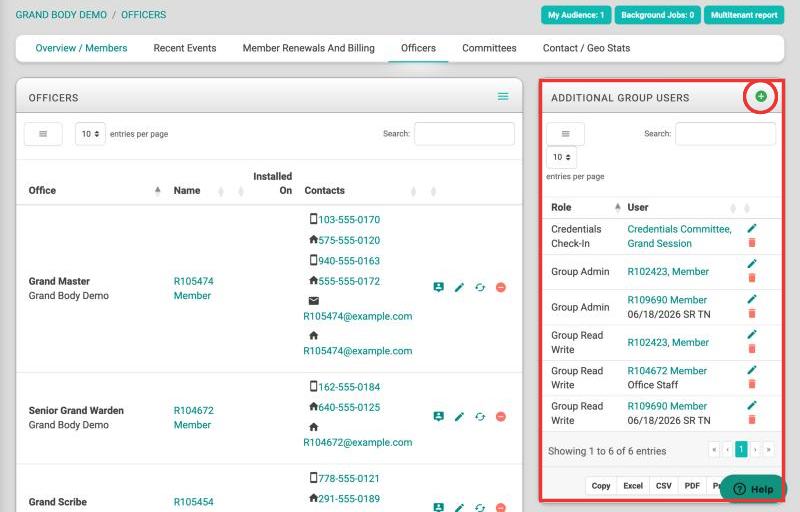Open Additional Group Users column options button
This screenshot has height=512, width=800.
(x=565, y=134)
